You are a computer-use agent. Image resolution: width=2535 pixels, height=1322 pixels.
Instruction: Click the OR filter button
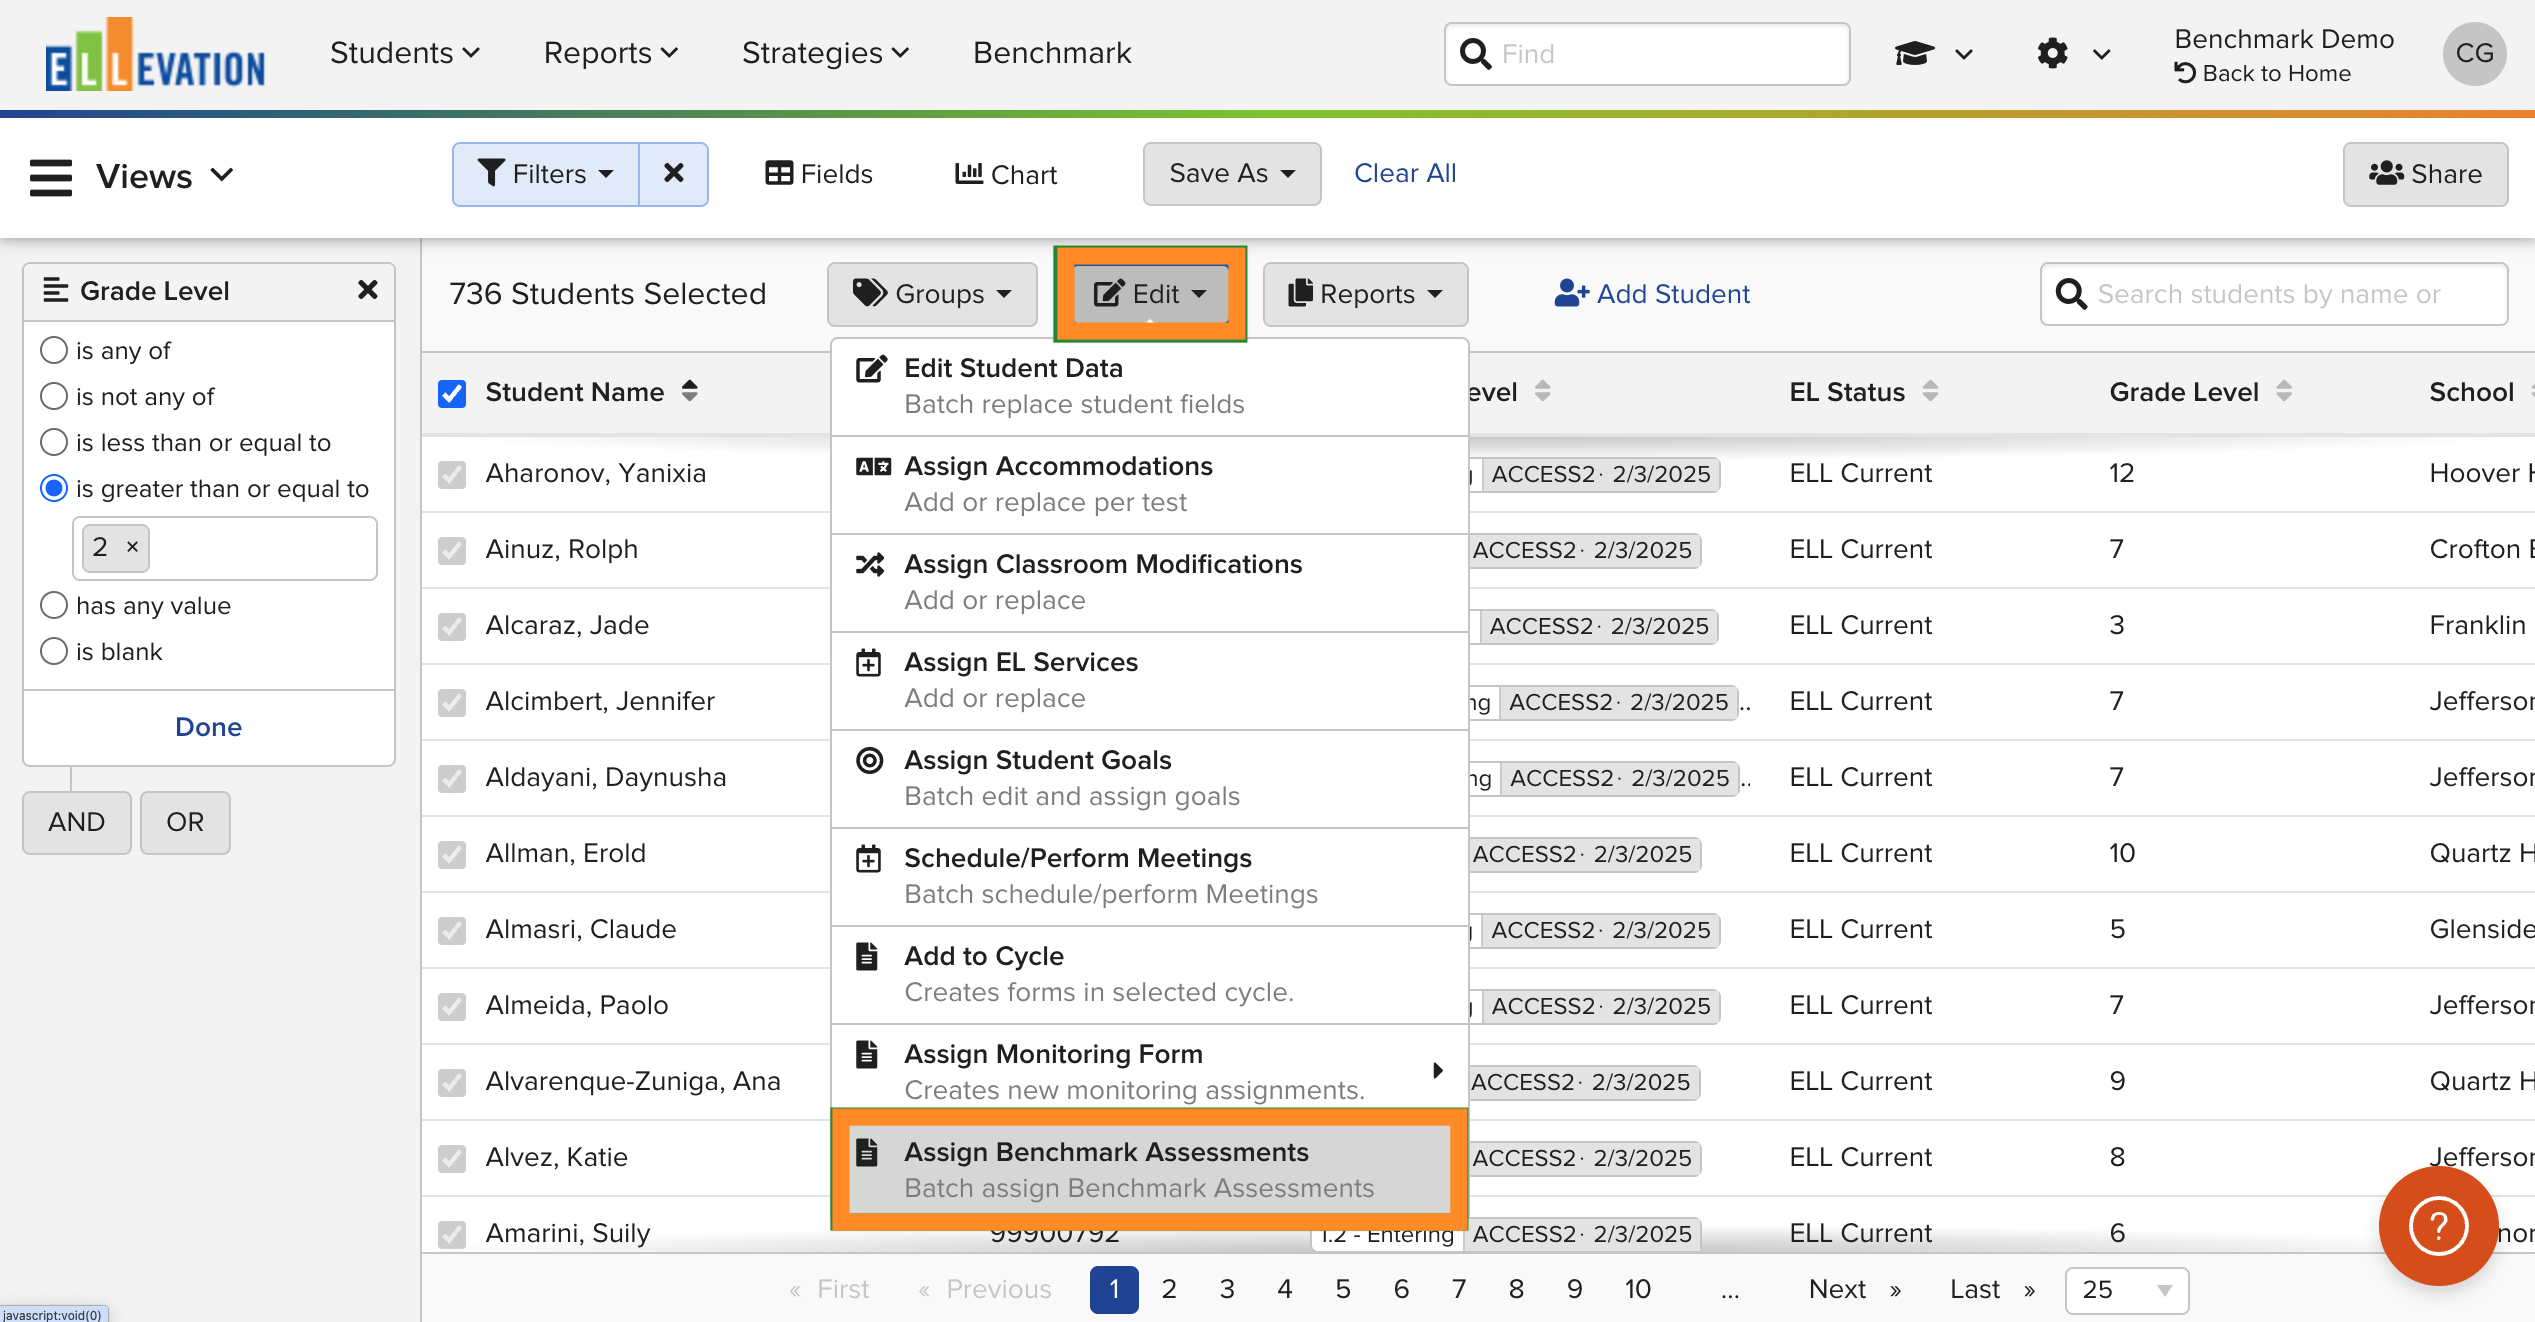185,822
